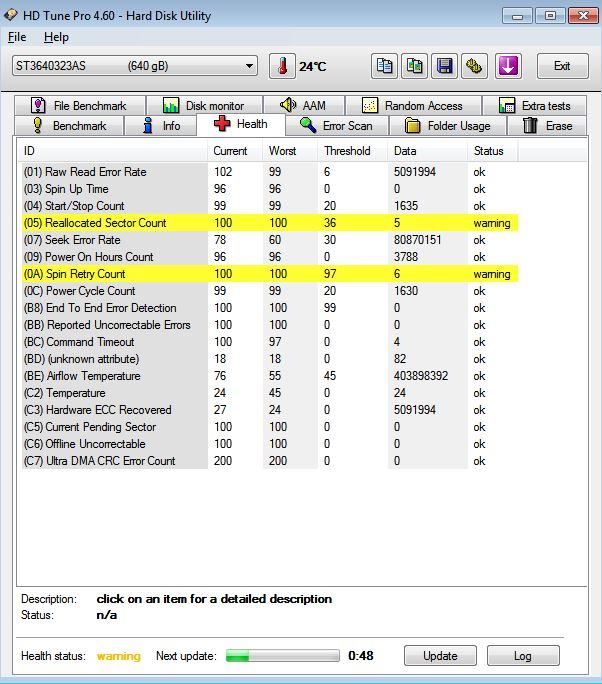This screenshot has width=602, height=684.
Task: Select the Airflow Temperature row
Action: click(x=270, y=376)
